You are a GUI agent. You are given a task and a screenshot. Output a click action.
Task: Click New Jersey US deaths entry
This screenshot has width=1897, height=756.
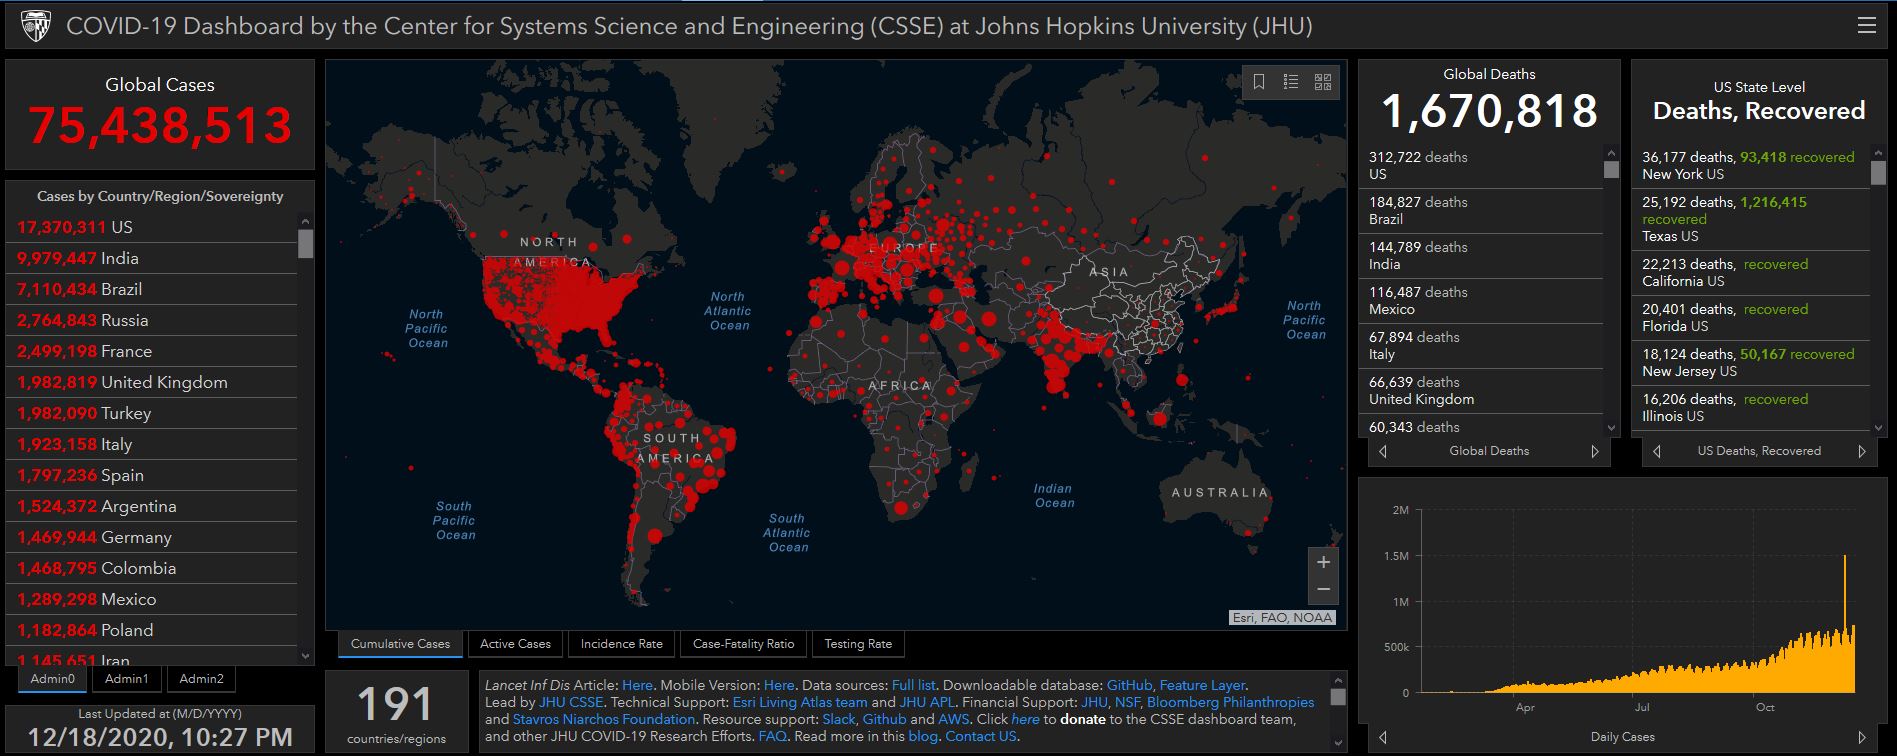1753,363
